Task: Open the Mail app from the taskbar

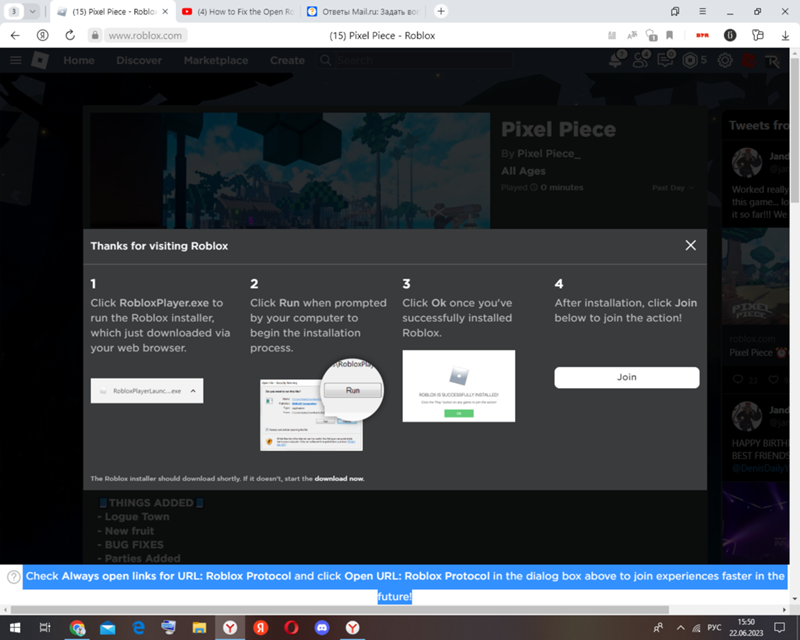Action: [107, 628]
